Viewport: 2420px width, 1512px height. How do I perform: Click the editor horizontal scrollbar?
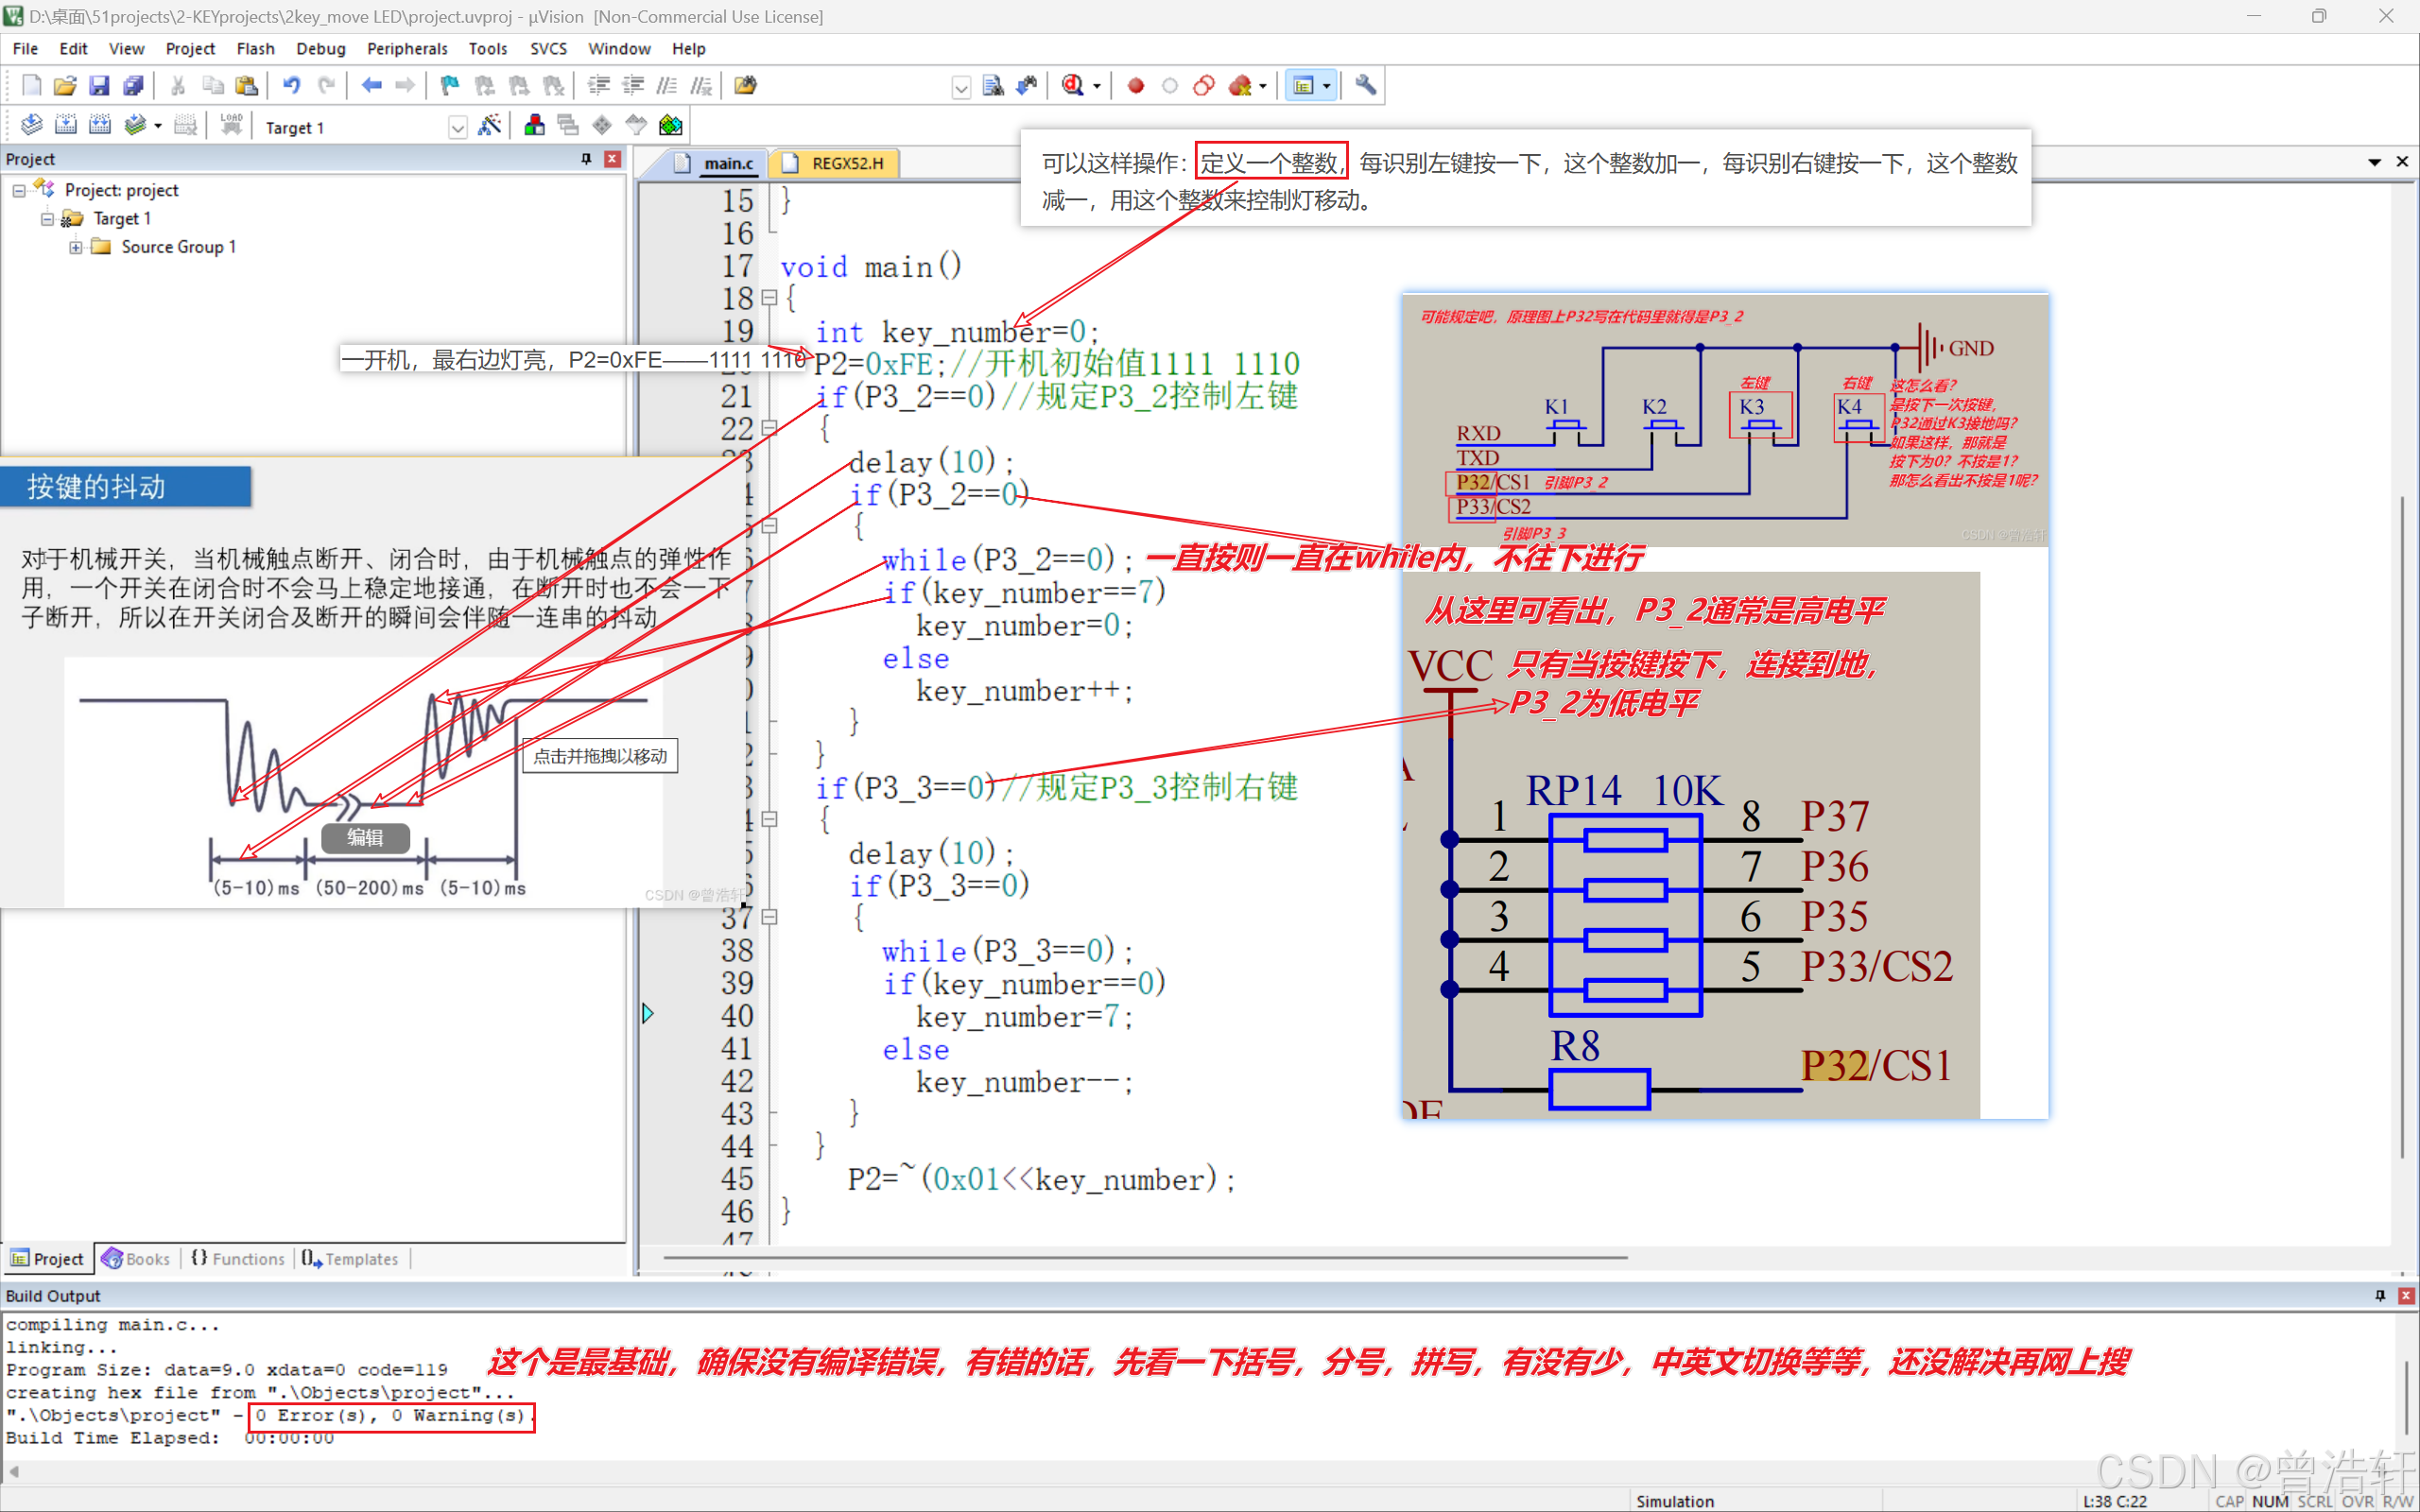click(1145, 1257)
